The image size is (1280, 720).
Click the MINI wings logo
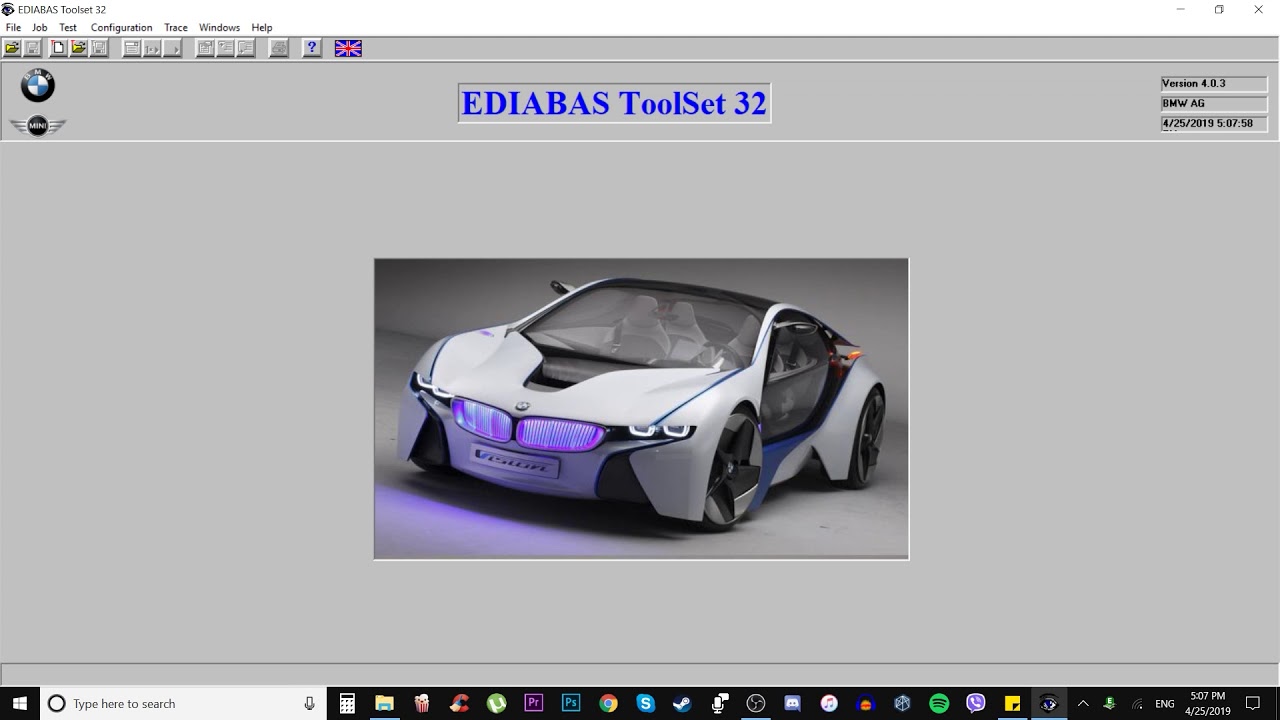pyautogui.click(x=38, y=126)
